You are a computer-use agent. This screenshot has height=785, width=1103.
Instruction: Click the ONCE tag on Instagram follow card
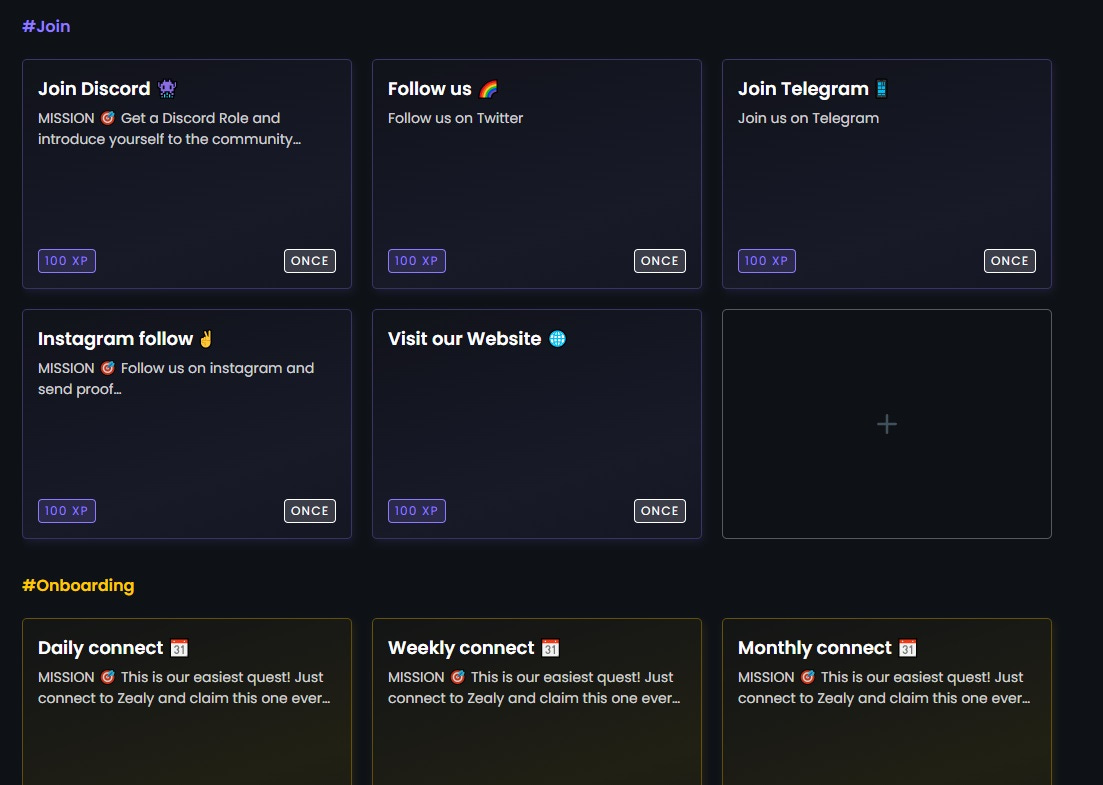[x=310, y=511]
